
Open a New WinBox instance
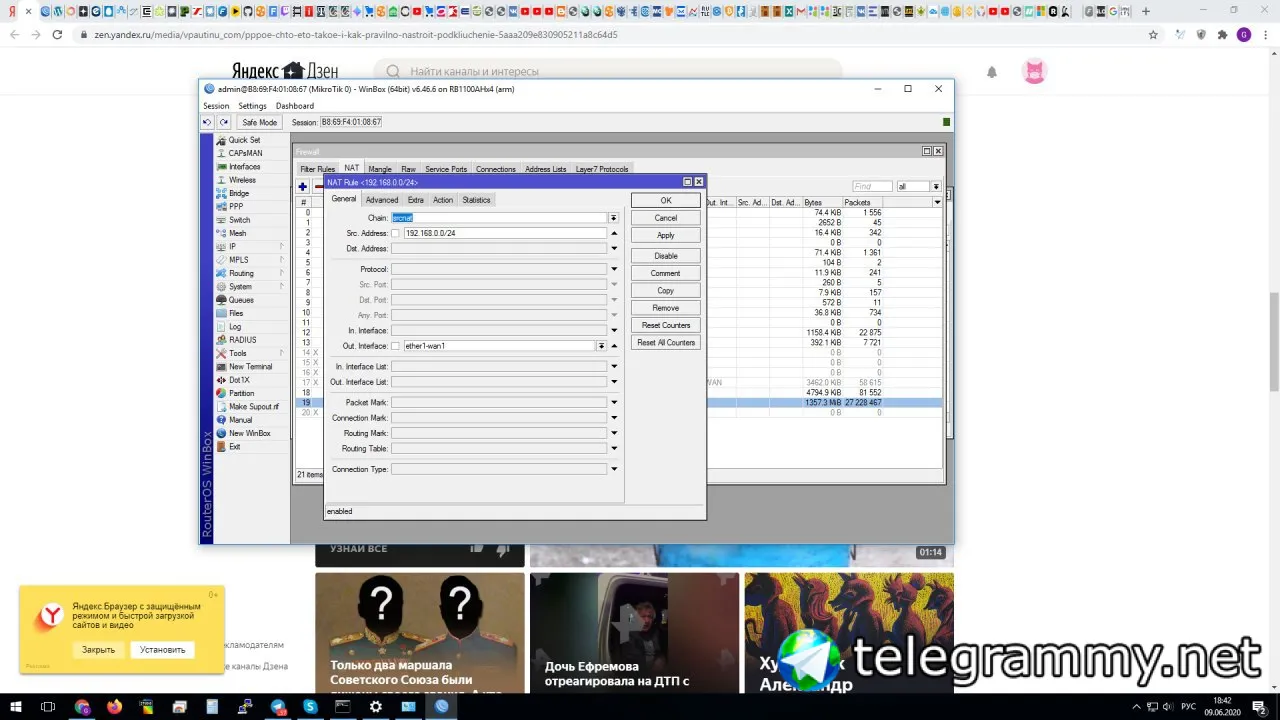tap(249, 433)
